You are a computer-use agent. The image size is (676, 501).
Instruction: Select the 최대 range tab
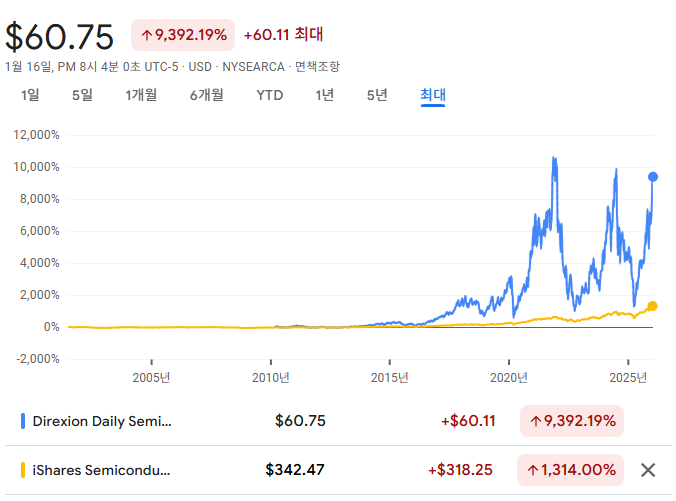(x=432, y=95)
